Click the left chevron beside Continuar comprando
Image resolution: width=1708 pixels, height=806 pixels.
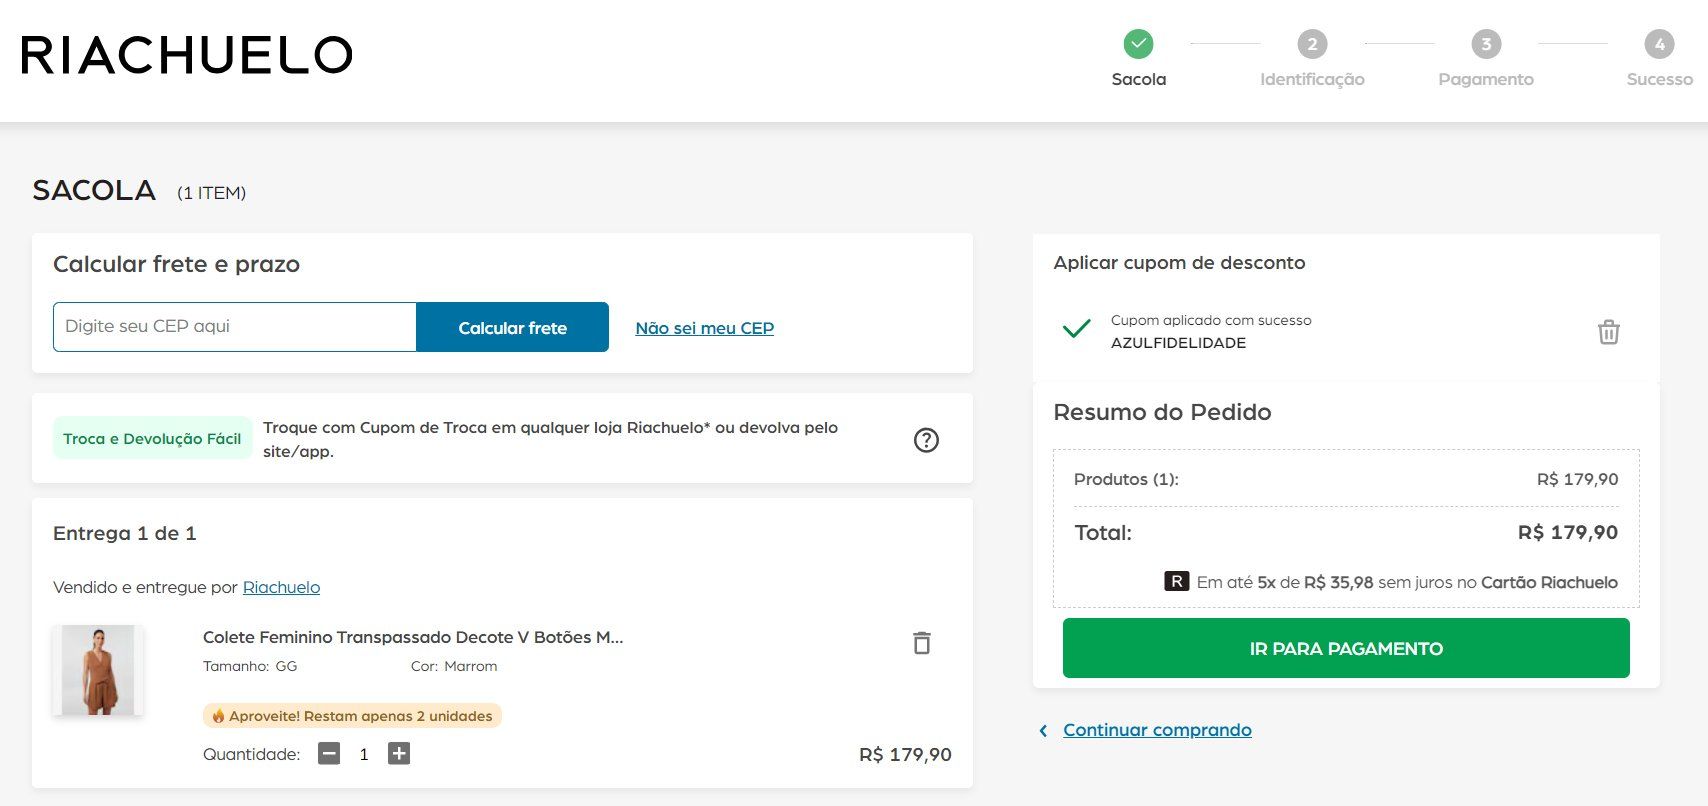click(1043, 731)
